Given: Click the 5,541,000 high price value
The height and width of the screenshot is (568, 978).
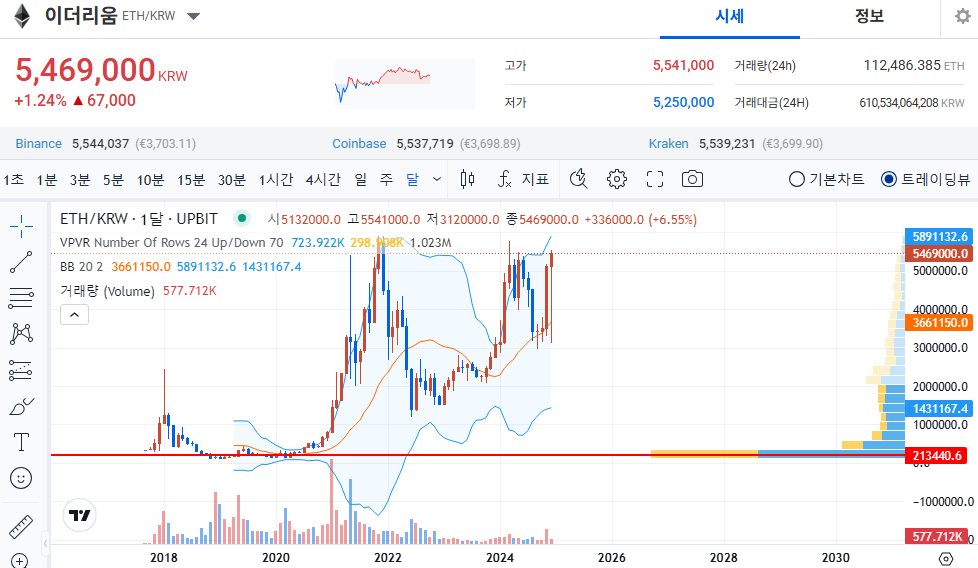Looking at the screenshot, I should point(683,65).
